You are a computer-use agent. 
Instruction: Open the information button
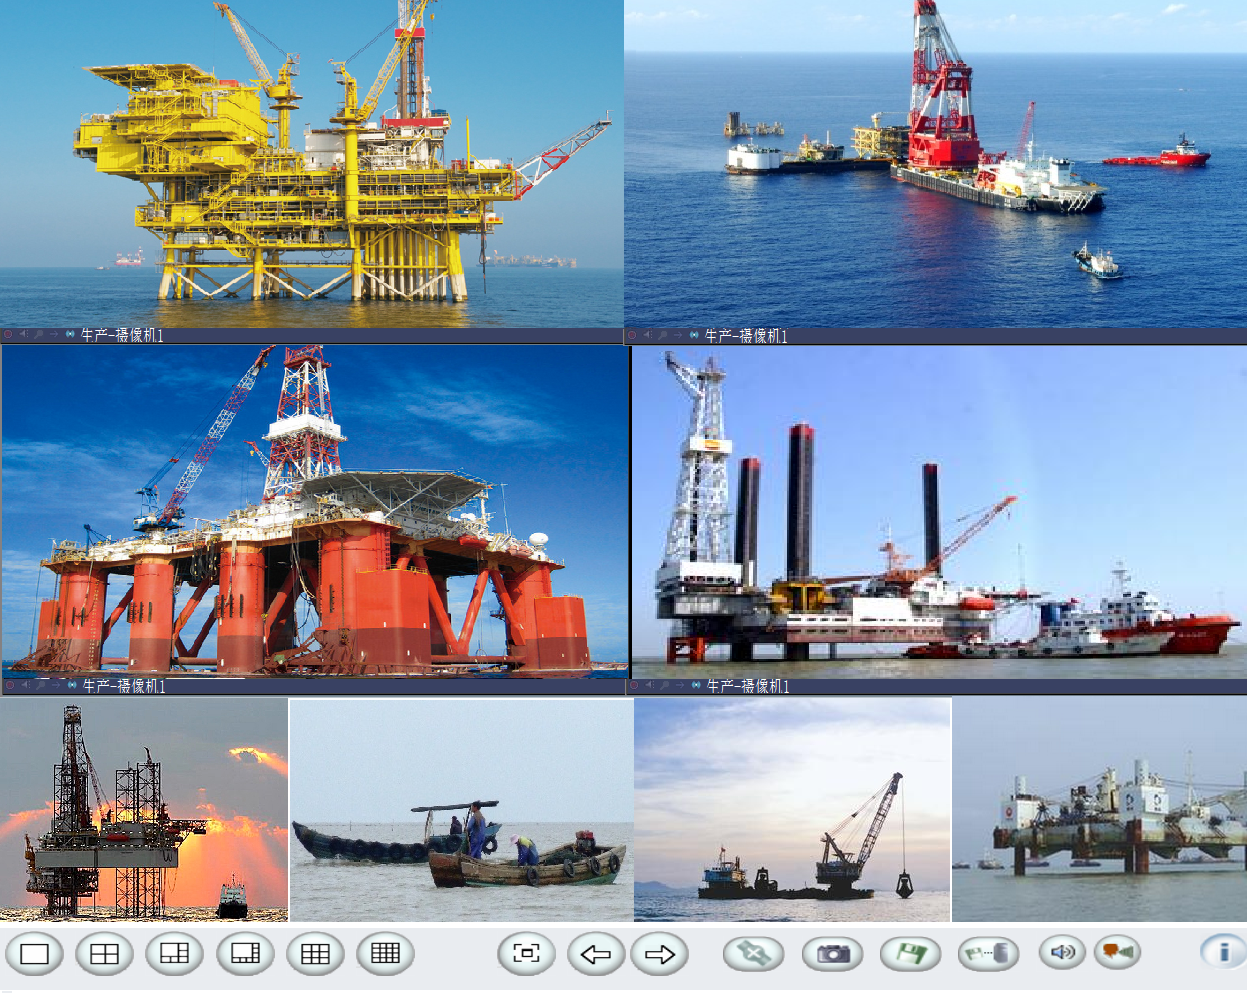tap(1224, 952)
